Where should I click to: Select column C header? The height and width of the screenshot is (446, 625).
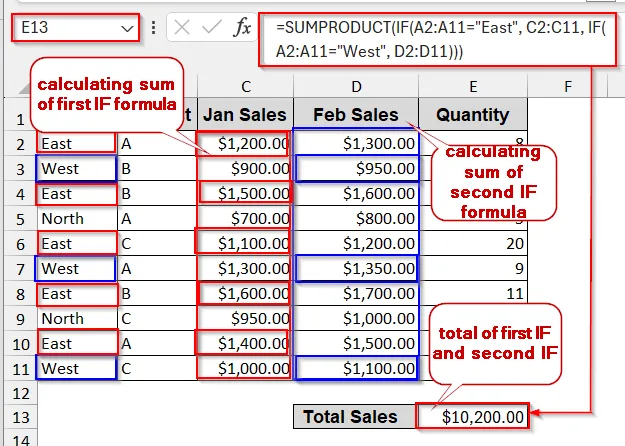point(245,86)
